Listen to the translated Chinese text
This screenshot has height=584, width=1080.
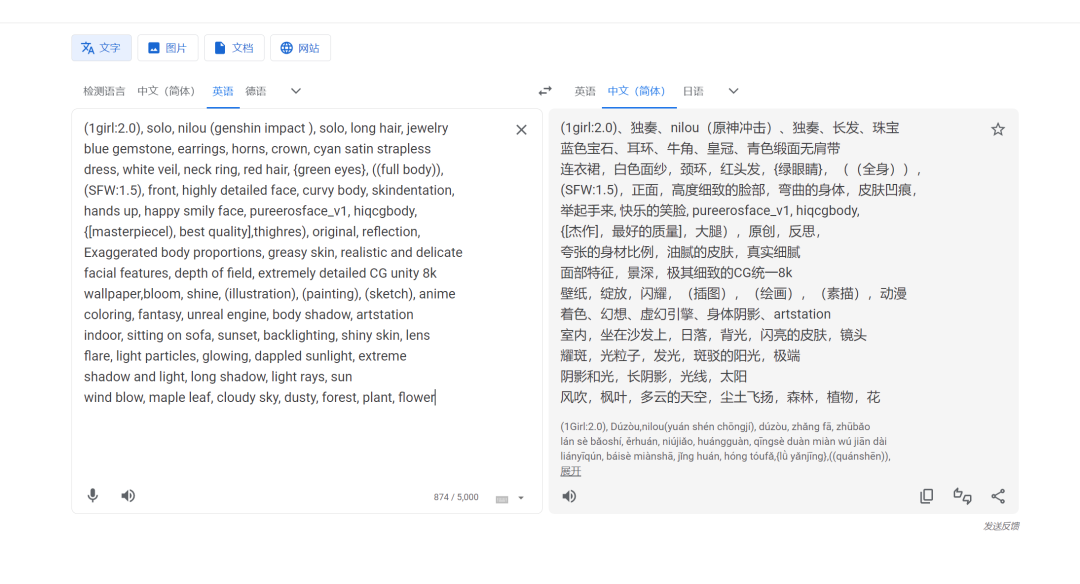click(x=569, y=496)
